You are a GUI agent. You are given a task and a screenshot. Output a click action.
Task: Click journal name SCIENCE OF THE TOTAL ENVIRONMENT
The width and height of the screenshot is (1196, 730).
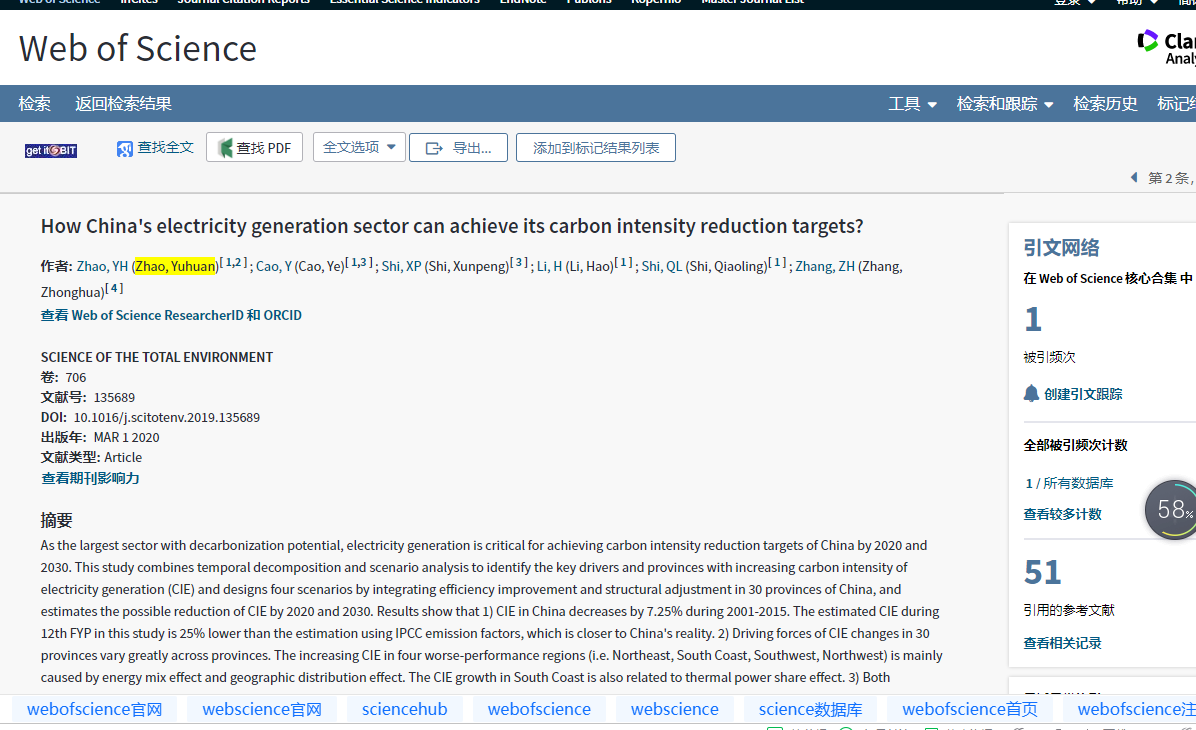tap(156, 357)
